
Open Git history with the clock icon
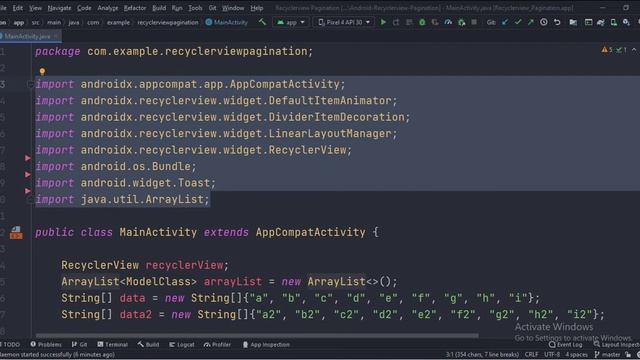coord(544,22)
